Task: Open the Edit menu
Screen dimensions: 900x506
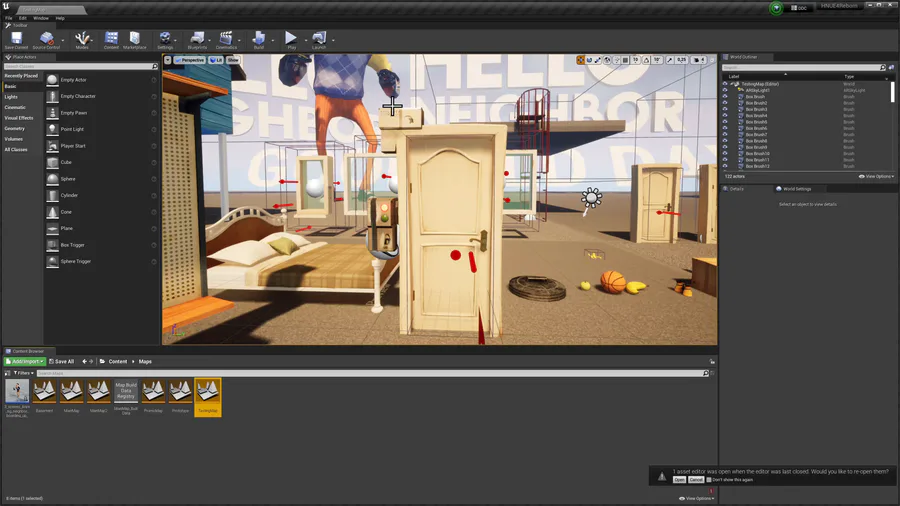Action: point(22,18)
